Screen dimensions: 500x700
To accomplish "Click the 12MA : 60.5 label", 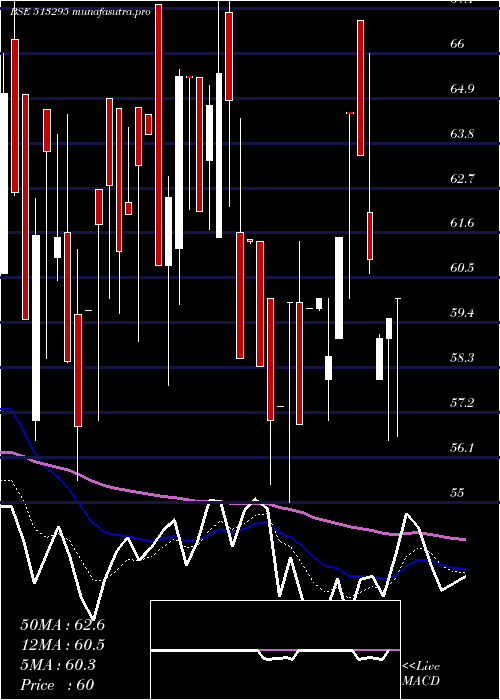I will [62, 645].
